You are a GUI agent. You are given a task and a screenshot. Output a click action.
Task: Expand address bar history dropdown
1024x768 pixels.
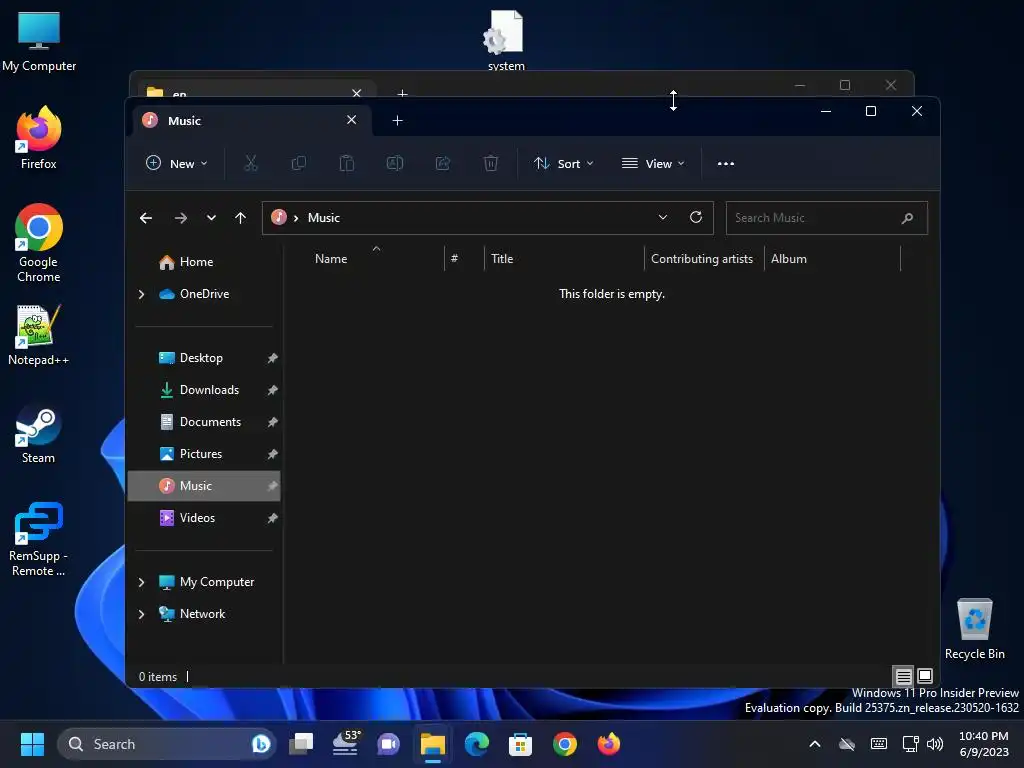pyautogui.click(x=663, y=217)
